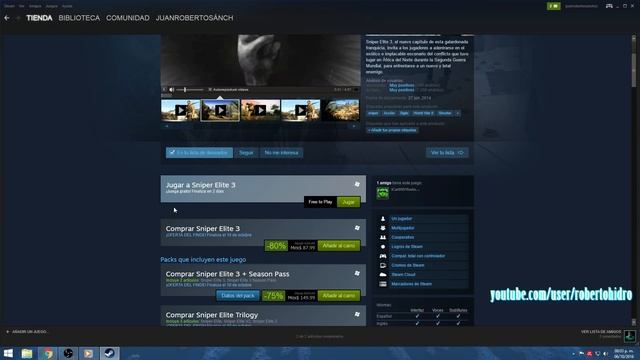Play the fourth trailer thumbnail
The width and height of the screenshot is (640, 360).
pos(300,110)
